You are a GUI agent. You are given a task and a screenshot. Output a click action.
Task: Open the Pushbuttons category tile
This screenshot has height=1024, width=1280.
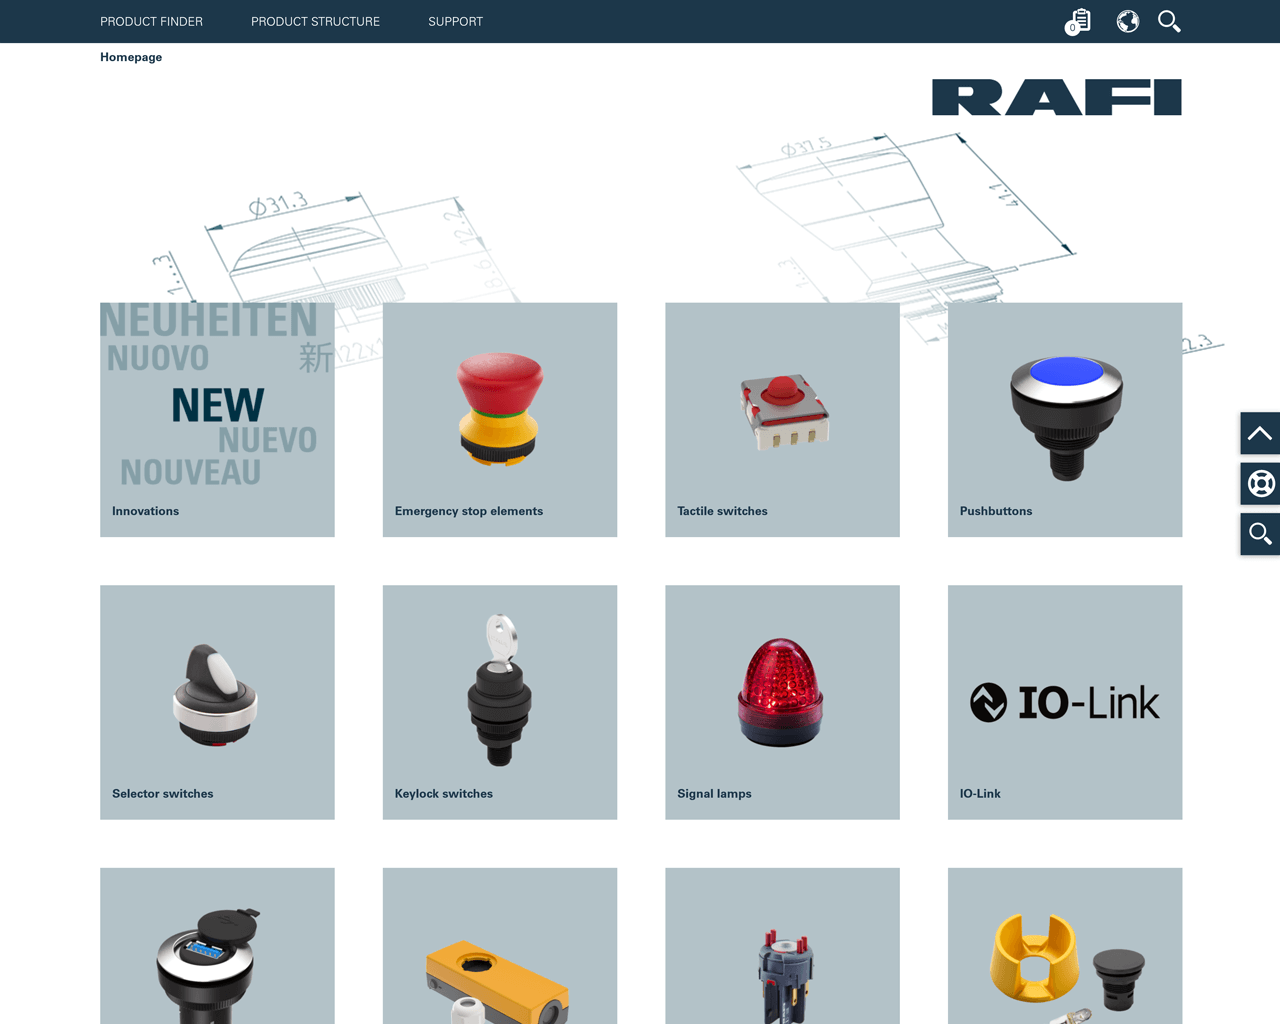(1064, 420)
